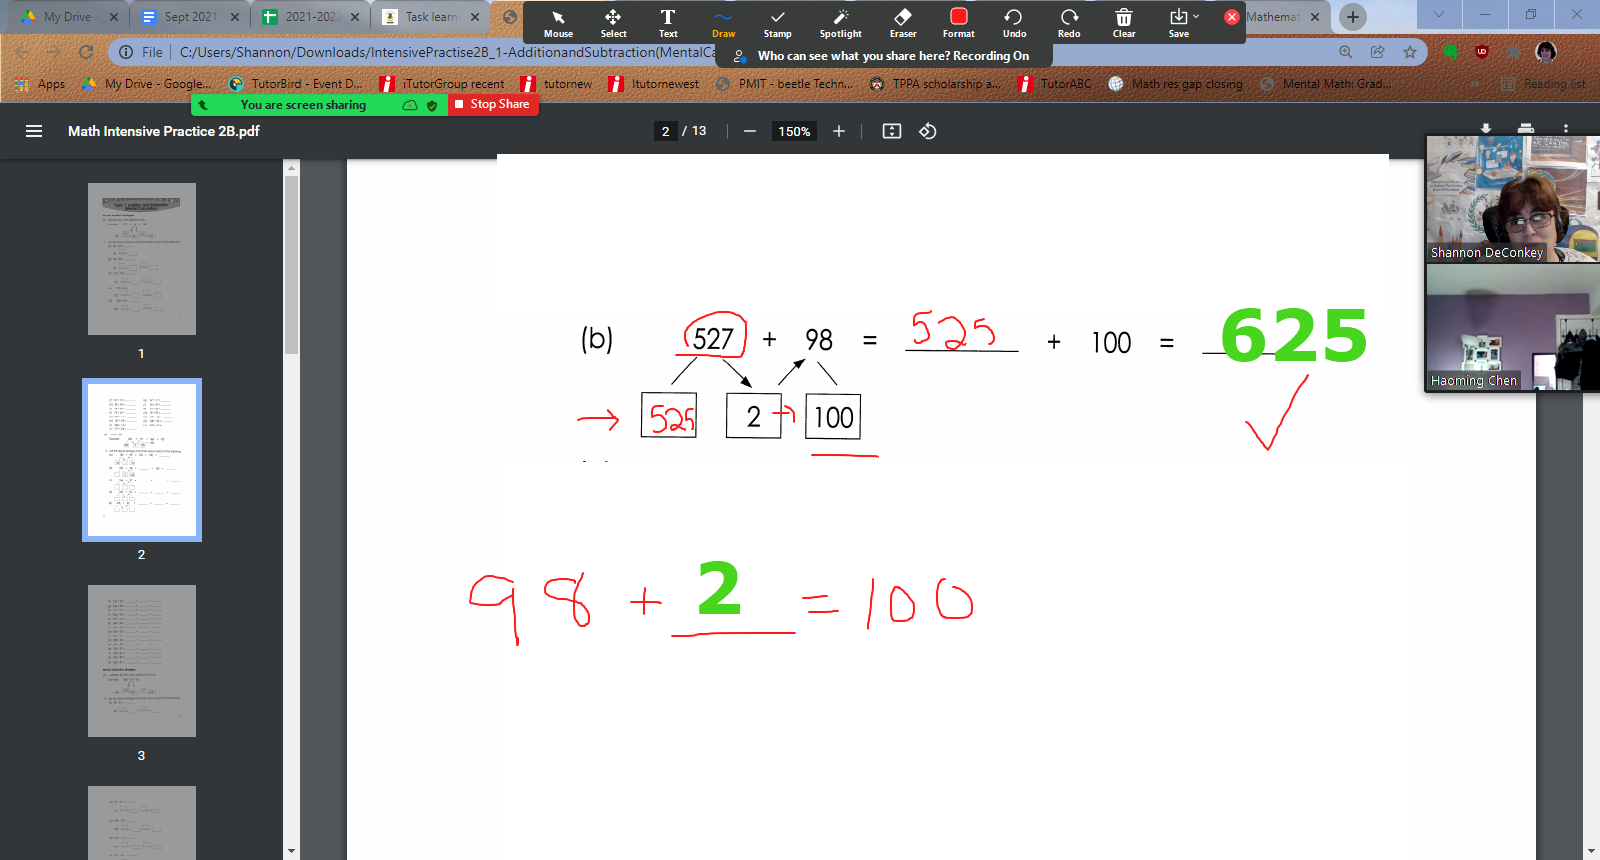This screenshot has width=1600, height=860.
Task: Pick the Draw annotation tool
Action: click(x=723, y=22)
